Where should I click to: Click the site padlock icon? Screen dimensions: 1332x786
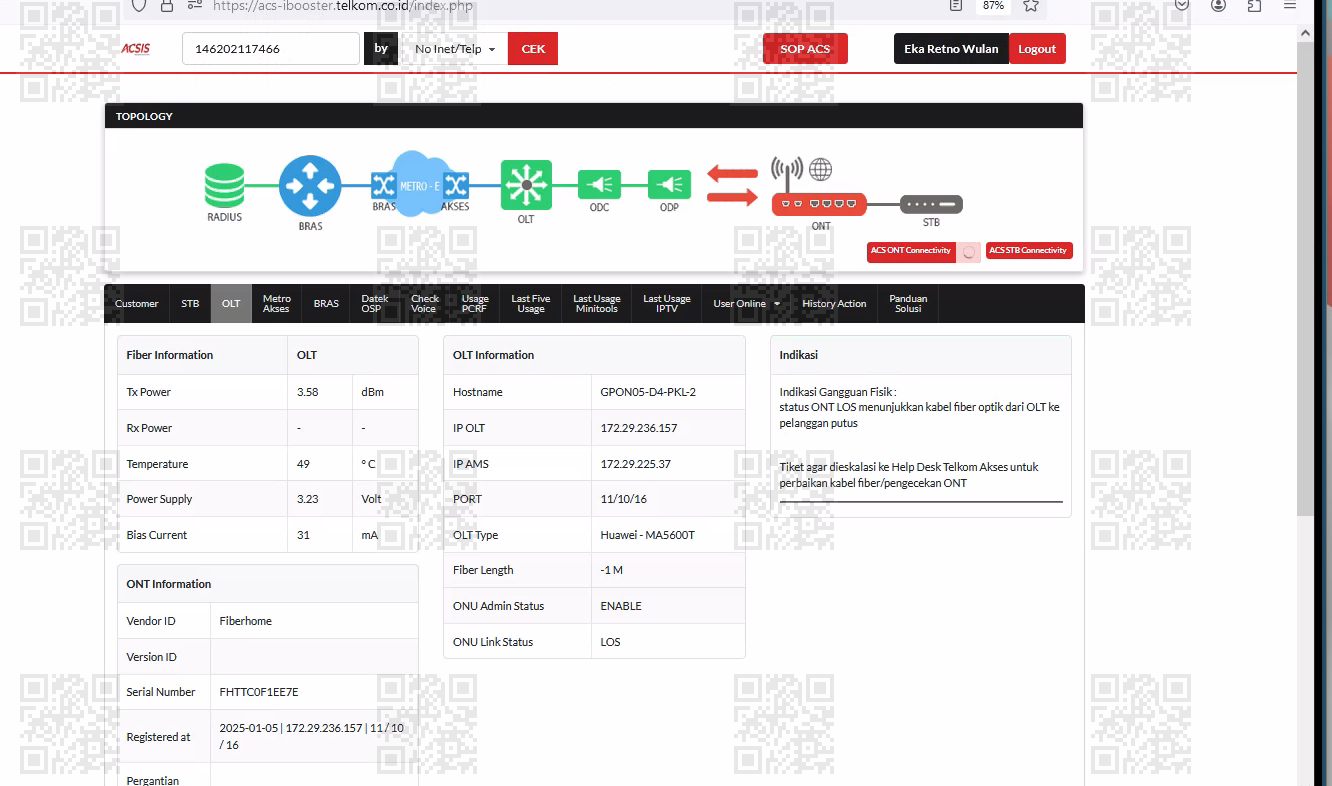tap(167, 5)
